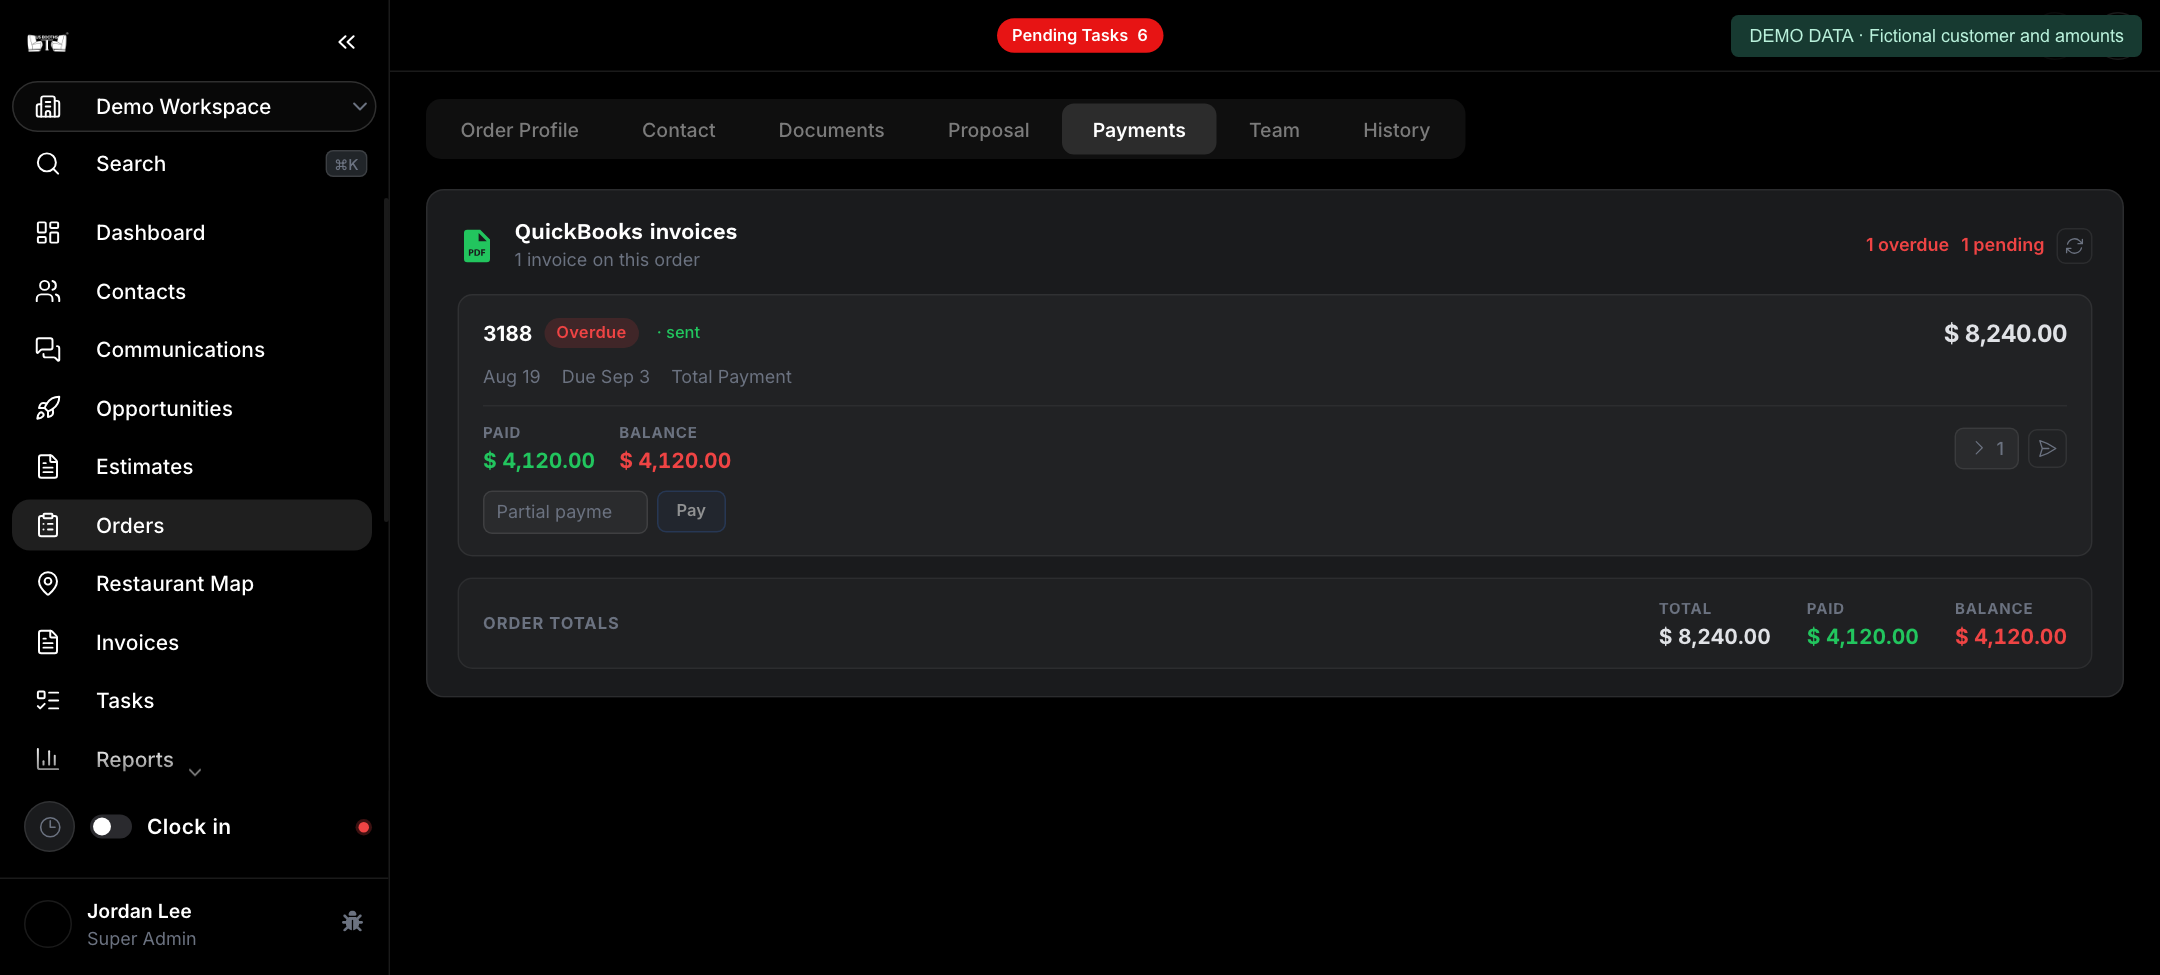Open Invoices file icon
Viewport: 2160px width, 975px height.
[x=48, y=642]
